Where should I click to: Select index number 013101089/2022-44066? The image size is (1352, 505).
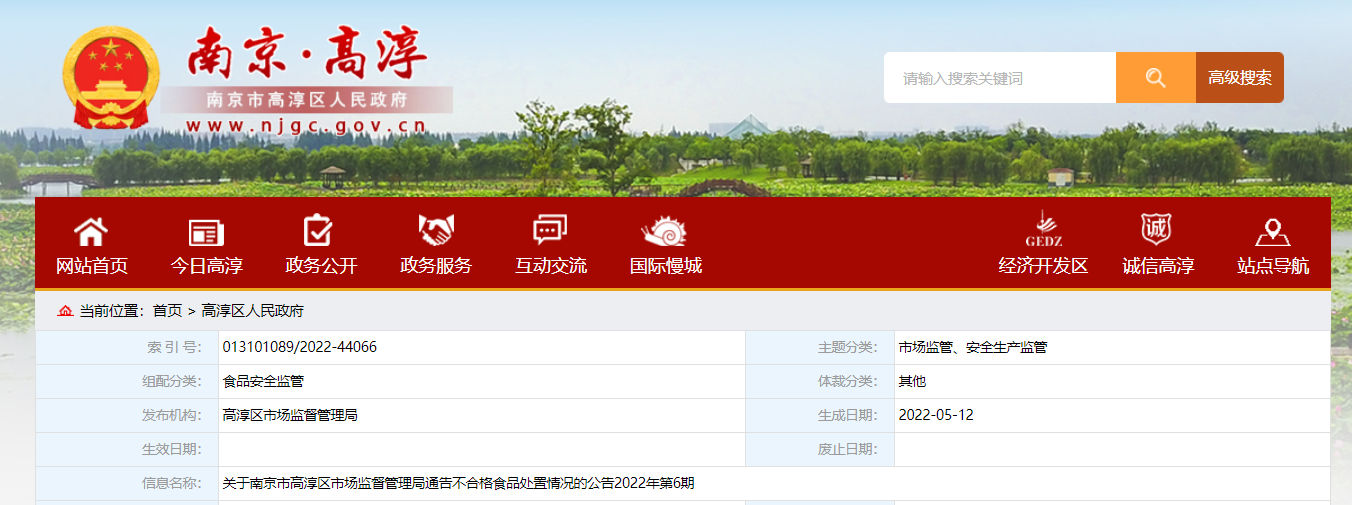pos(300,347)
